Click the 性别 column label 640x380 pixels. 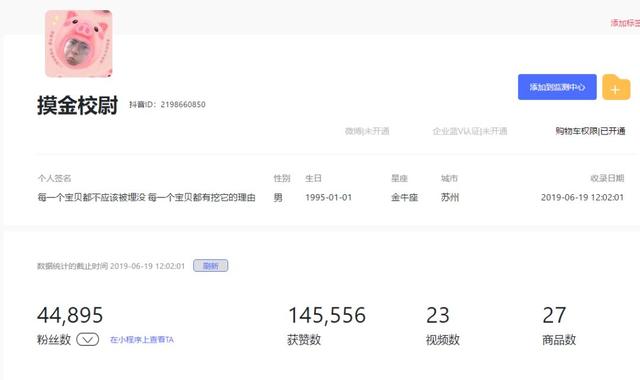coord(282,178)
